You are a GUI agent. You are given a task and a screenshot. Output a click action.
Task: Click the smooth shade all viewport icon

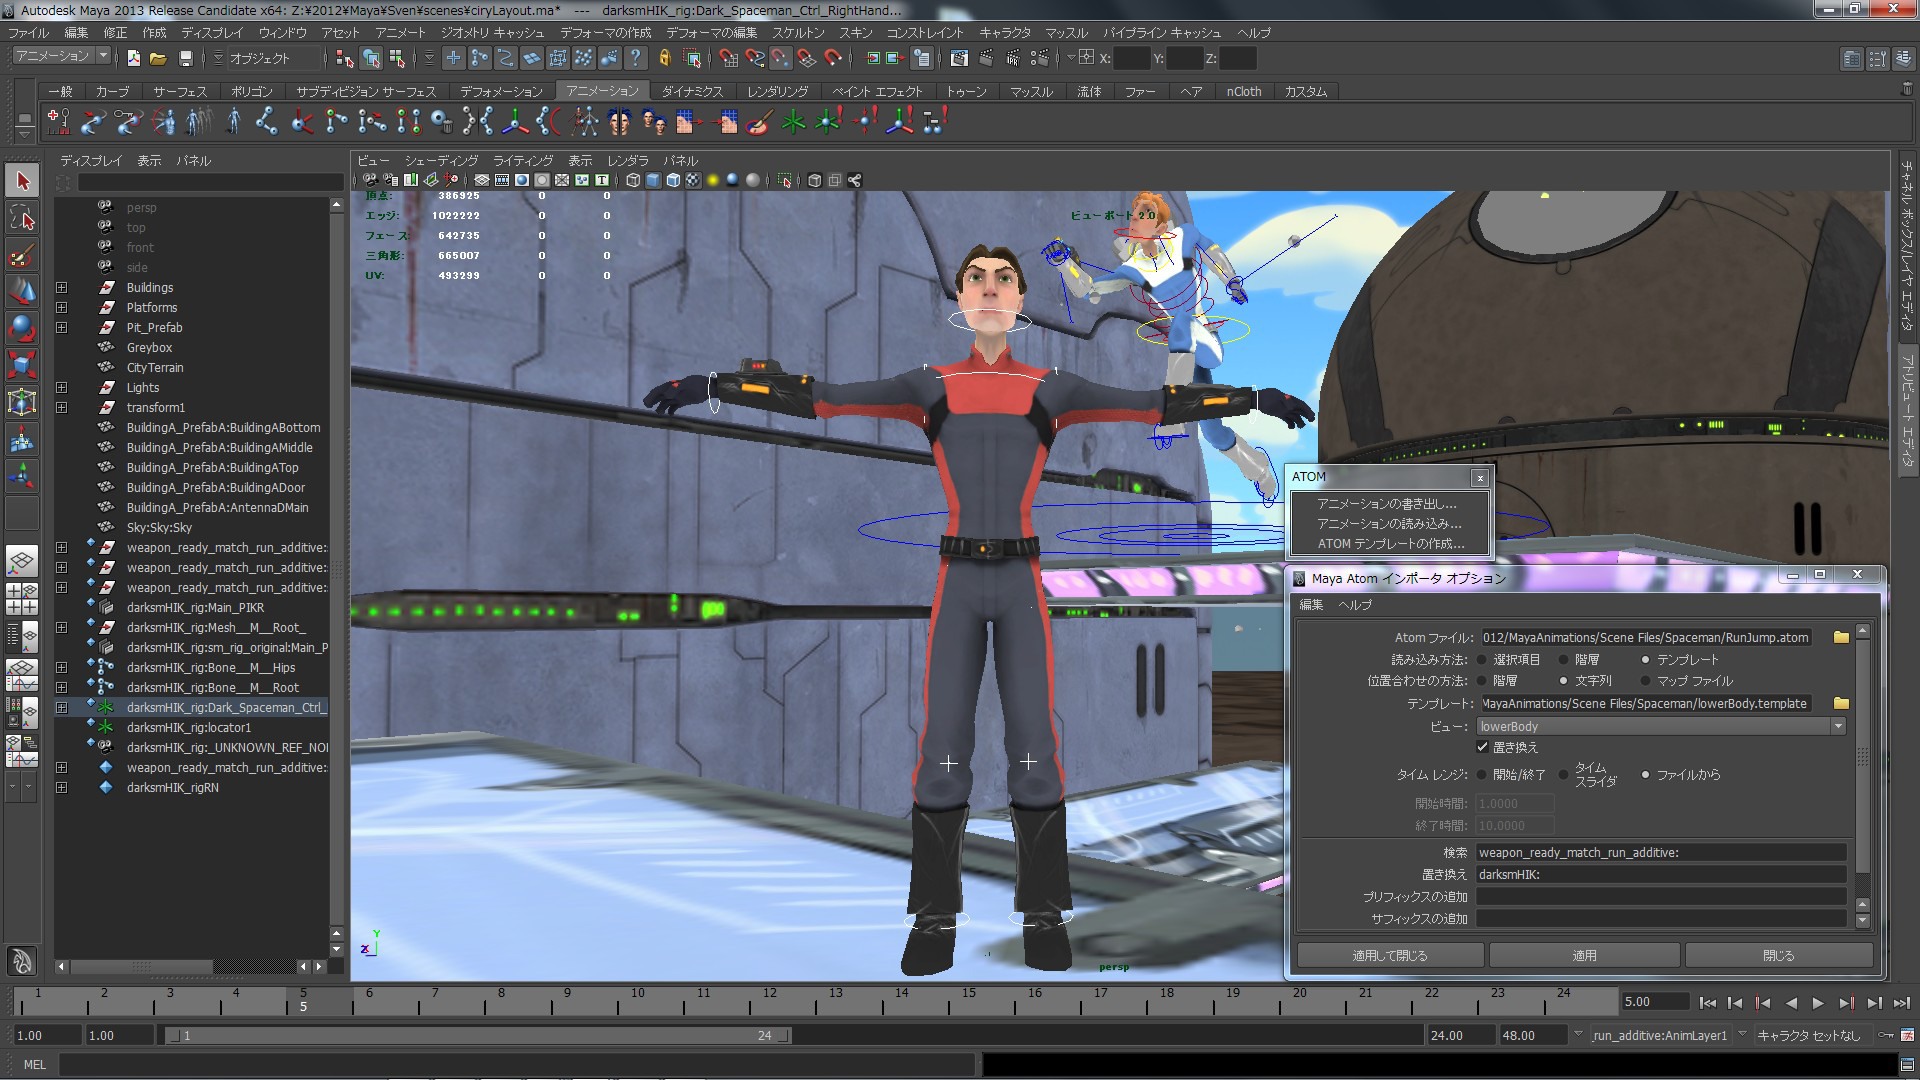coord(653,181)
